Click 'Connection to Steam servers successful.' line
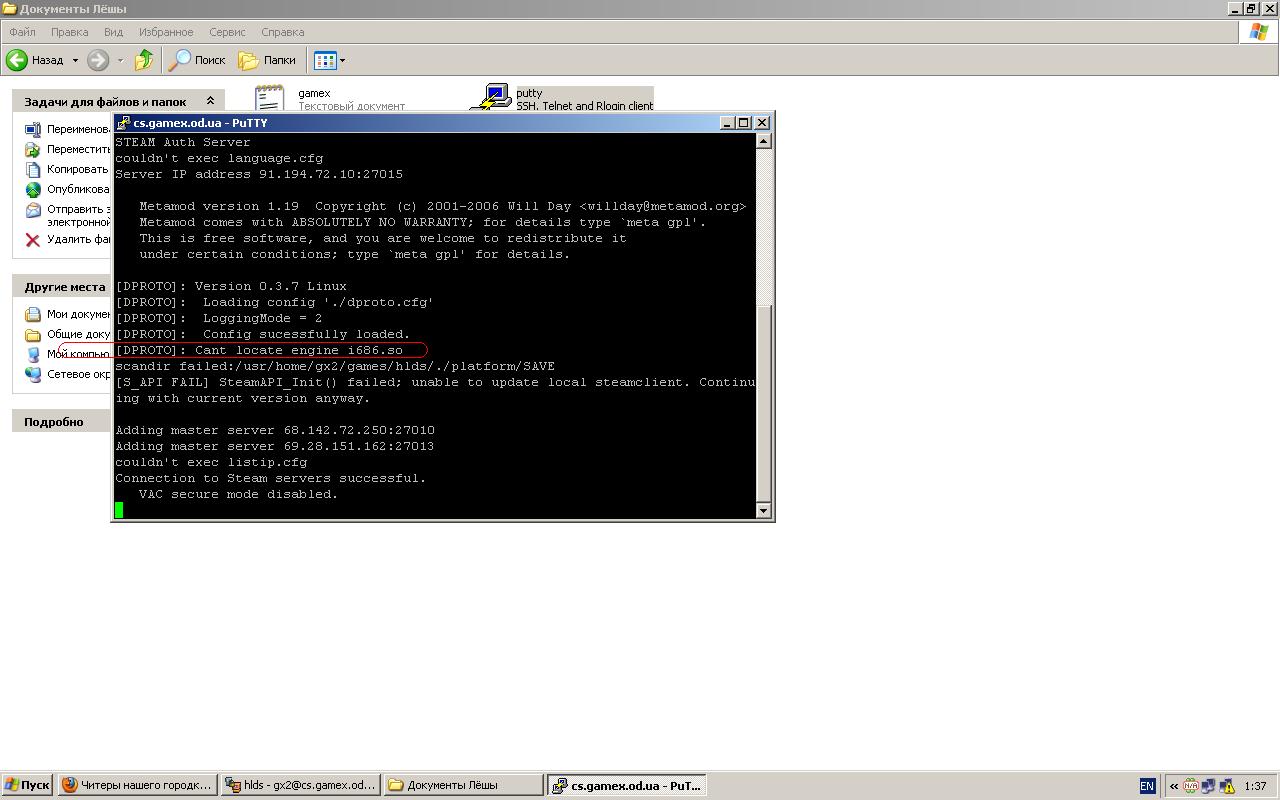The height and width of the screenshot is (800, 1280). click(x=271, y=478)
